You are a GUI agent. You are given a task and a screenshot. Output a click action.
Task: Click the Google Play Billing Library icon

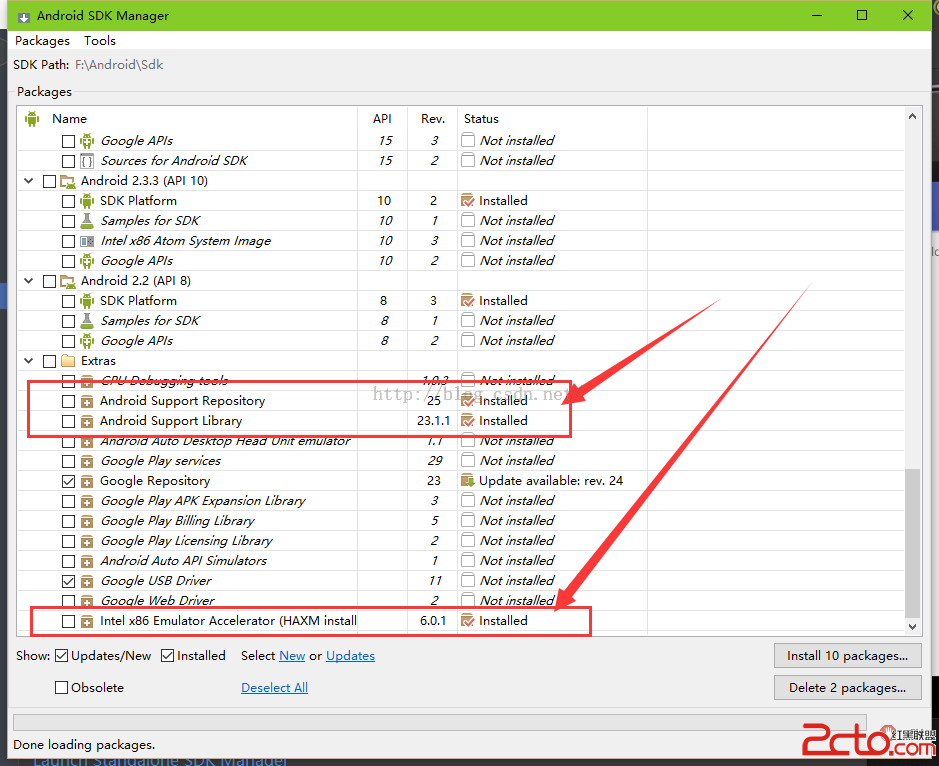[87, 521]
